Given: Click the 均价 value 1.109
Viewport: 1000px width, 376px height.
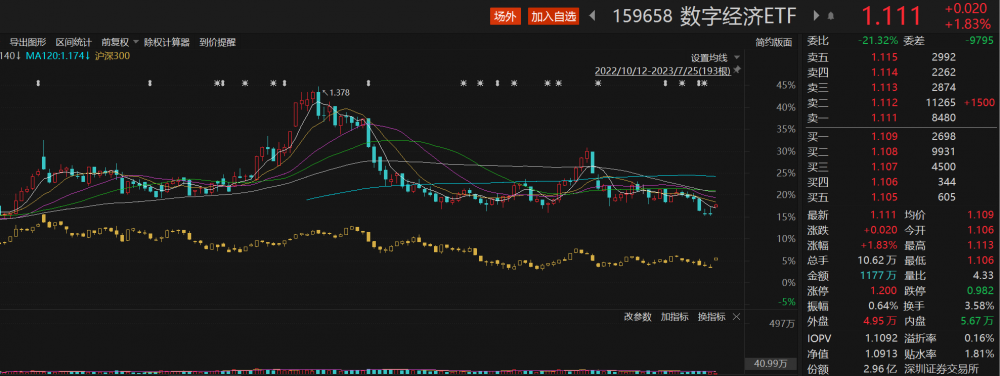Looking at the screenshot, I should (981, 215).
